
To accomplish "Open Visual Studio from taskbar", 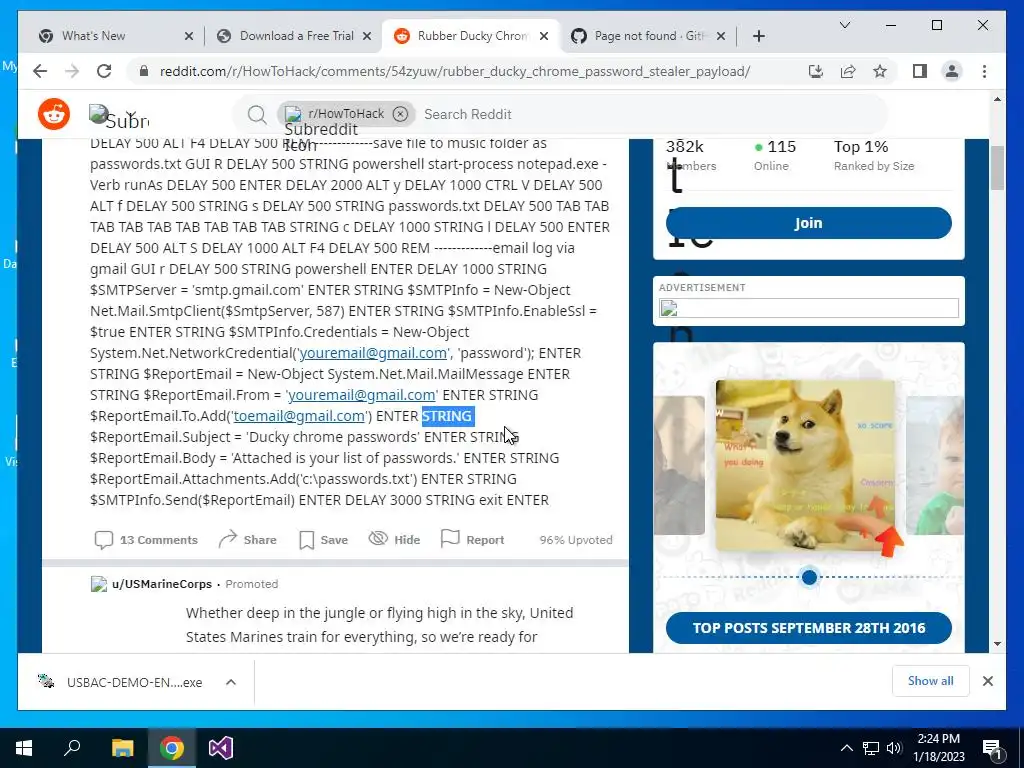I will 221,748.
